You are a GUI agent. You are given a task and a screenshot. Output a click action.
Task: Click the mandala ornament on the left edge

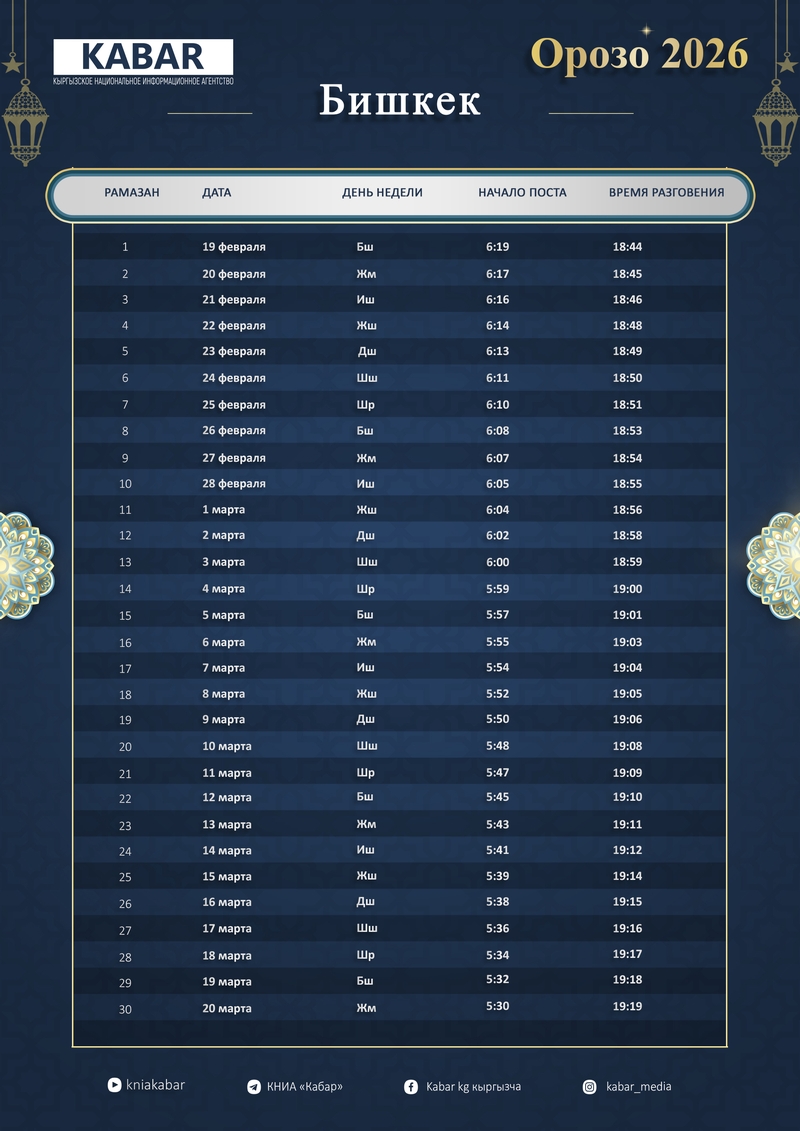coord(20,565)
